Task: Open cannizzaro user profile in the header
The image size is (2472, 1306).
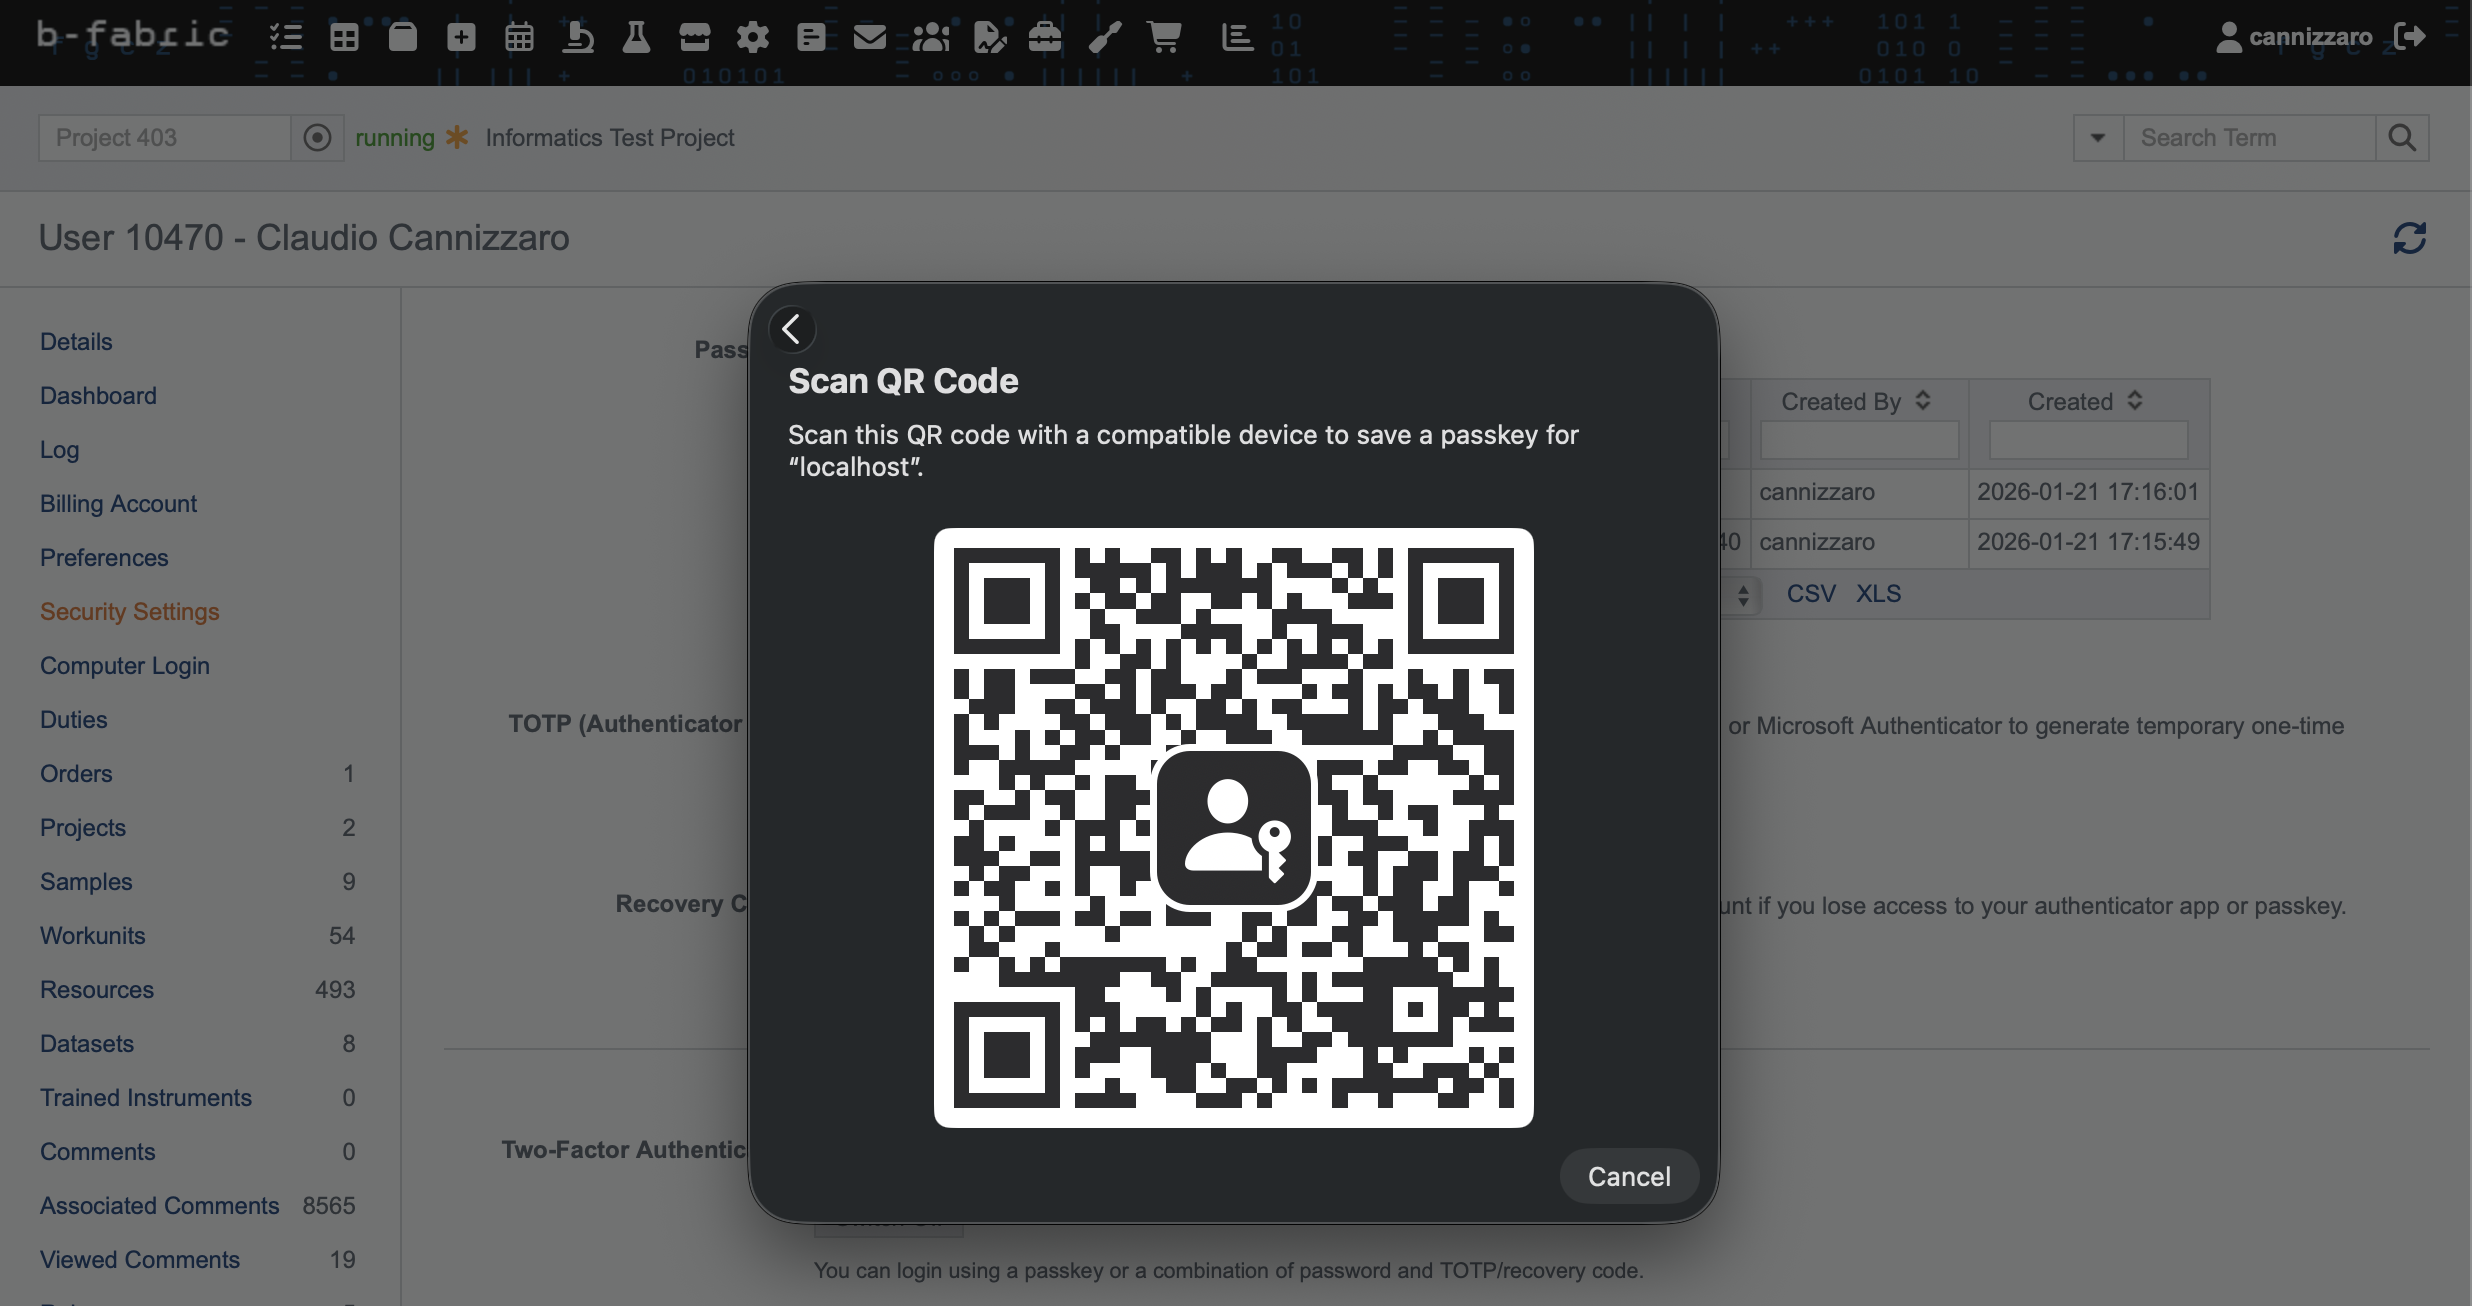Action: tap(2294, 37)
